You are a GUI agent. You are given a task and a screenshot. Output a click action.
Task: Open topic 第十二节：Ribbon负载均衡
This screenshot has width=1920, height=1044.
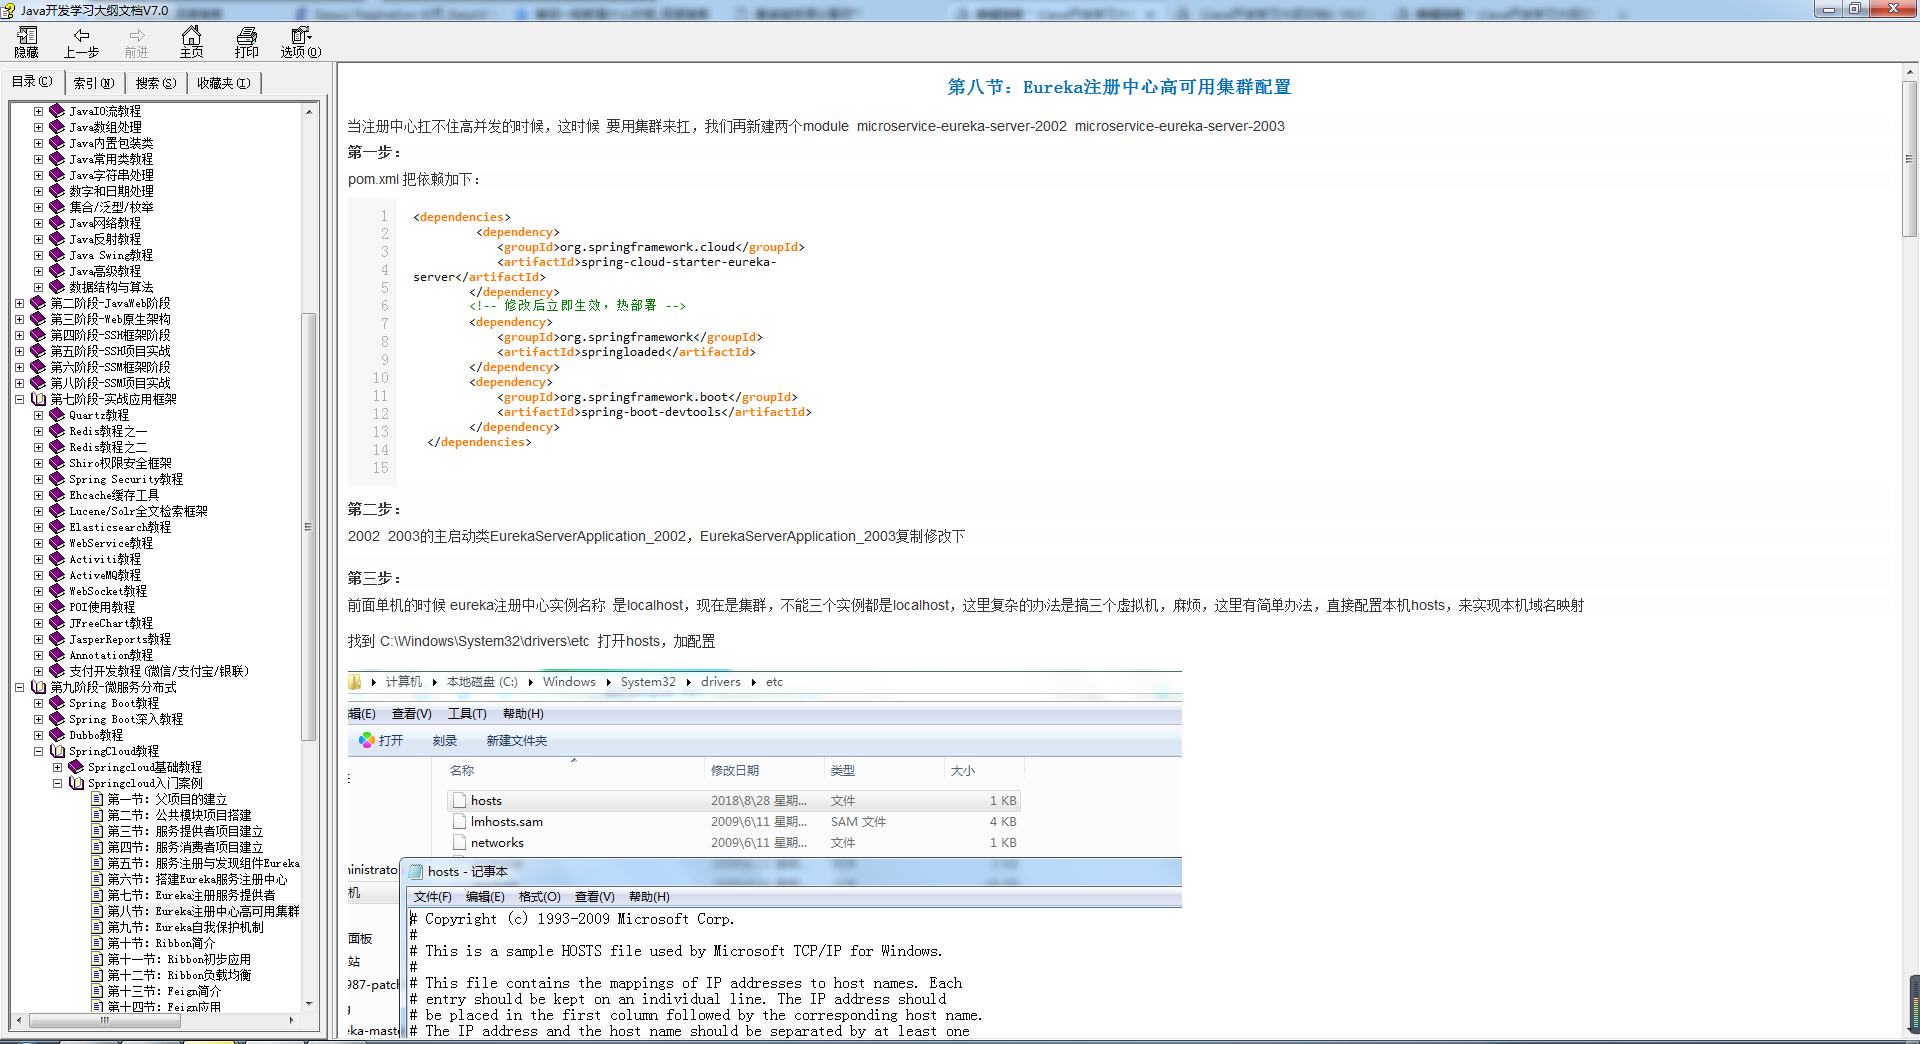(179, 975)
